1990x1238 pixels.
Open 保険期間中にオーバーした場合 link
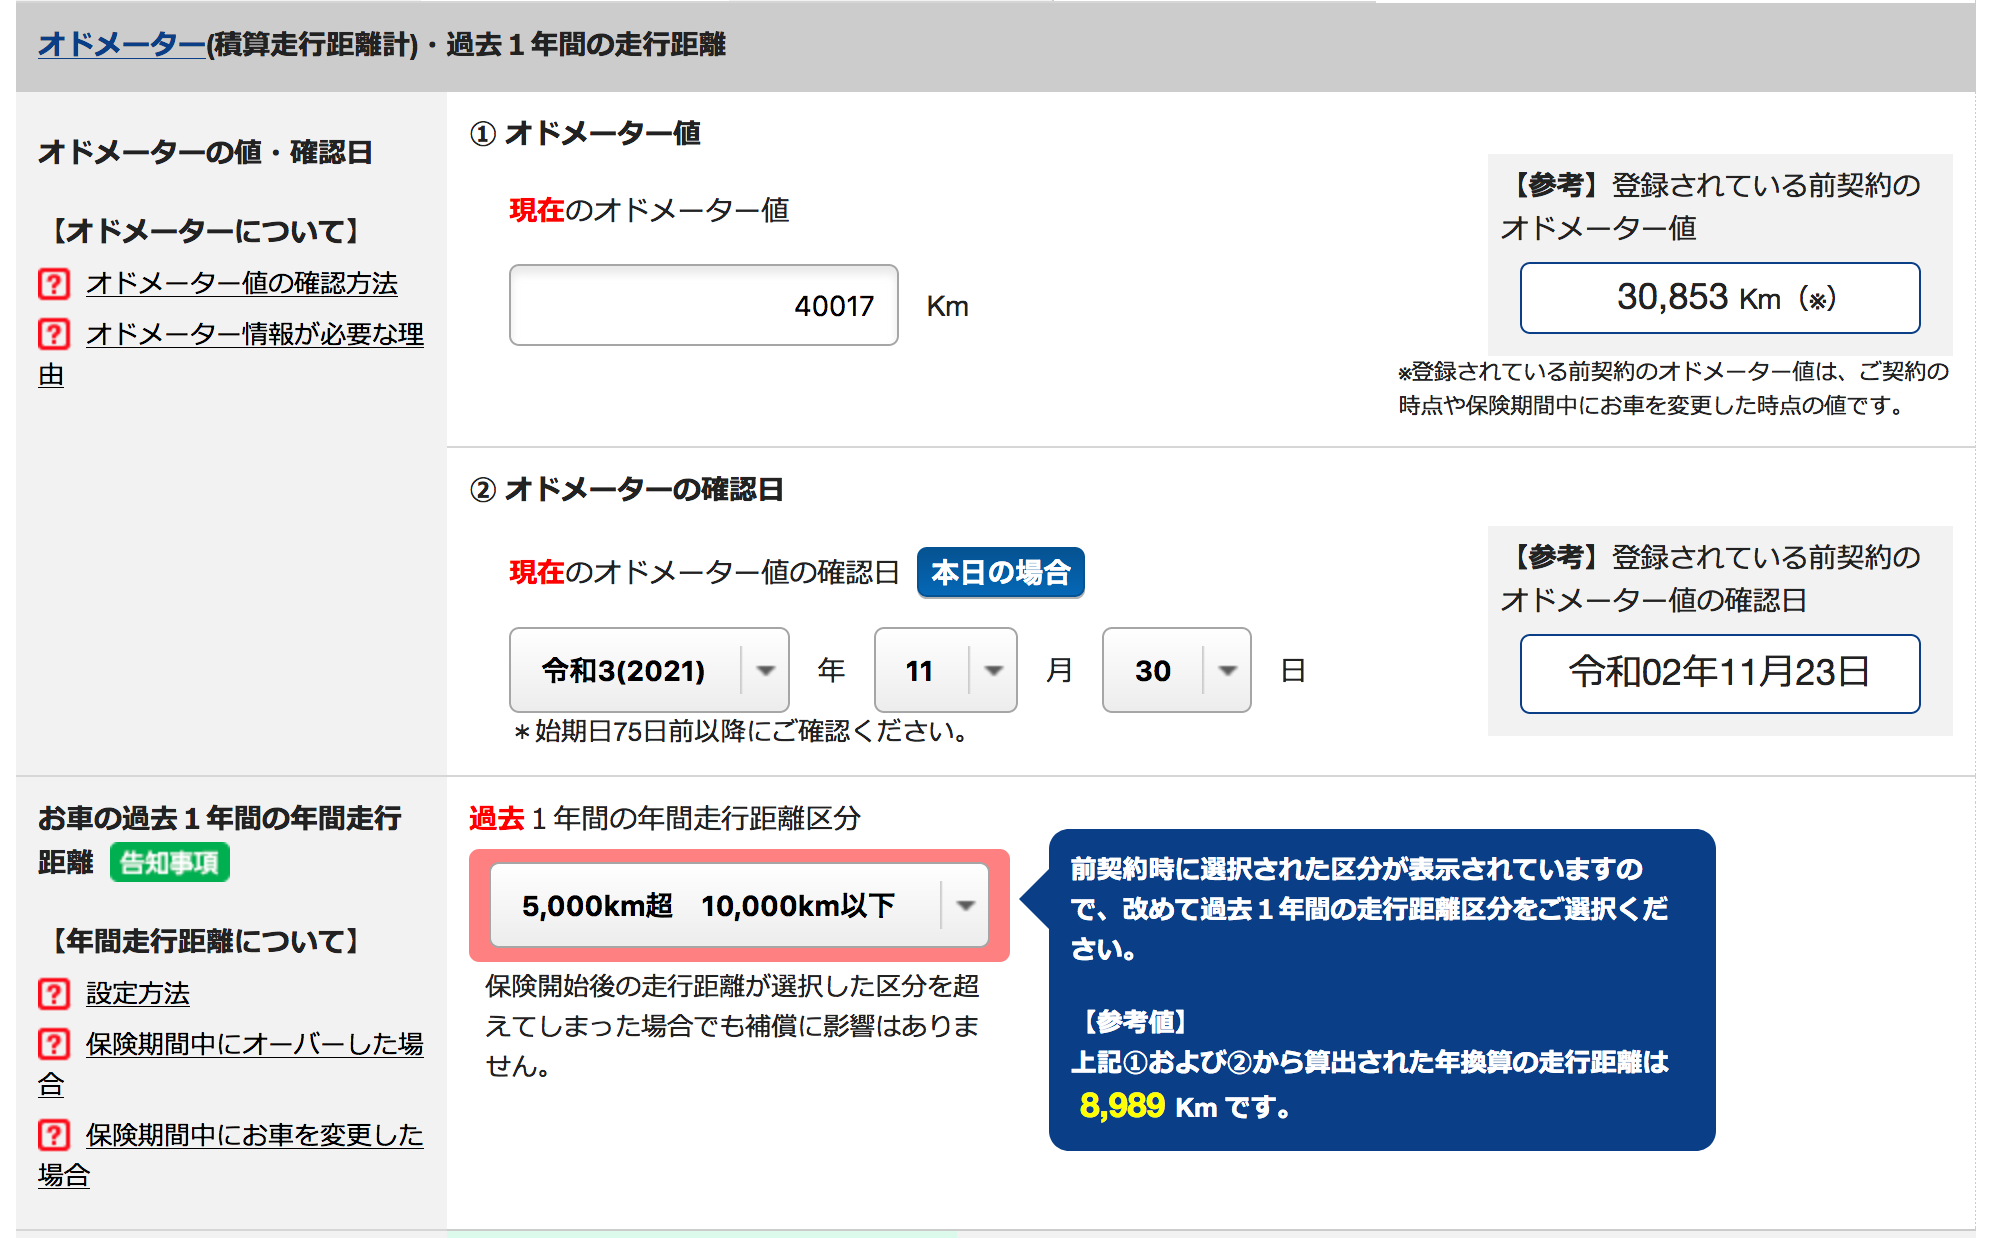coord(254,1044)
